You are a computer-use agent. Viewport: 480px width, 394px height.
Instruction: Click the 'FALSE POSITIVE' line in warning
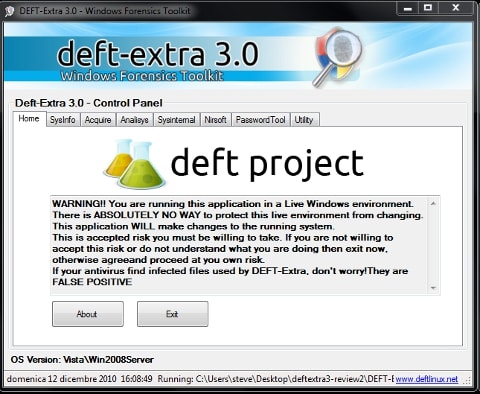[x=92, y=282]
